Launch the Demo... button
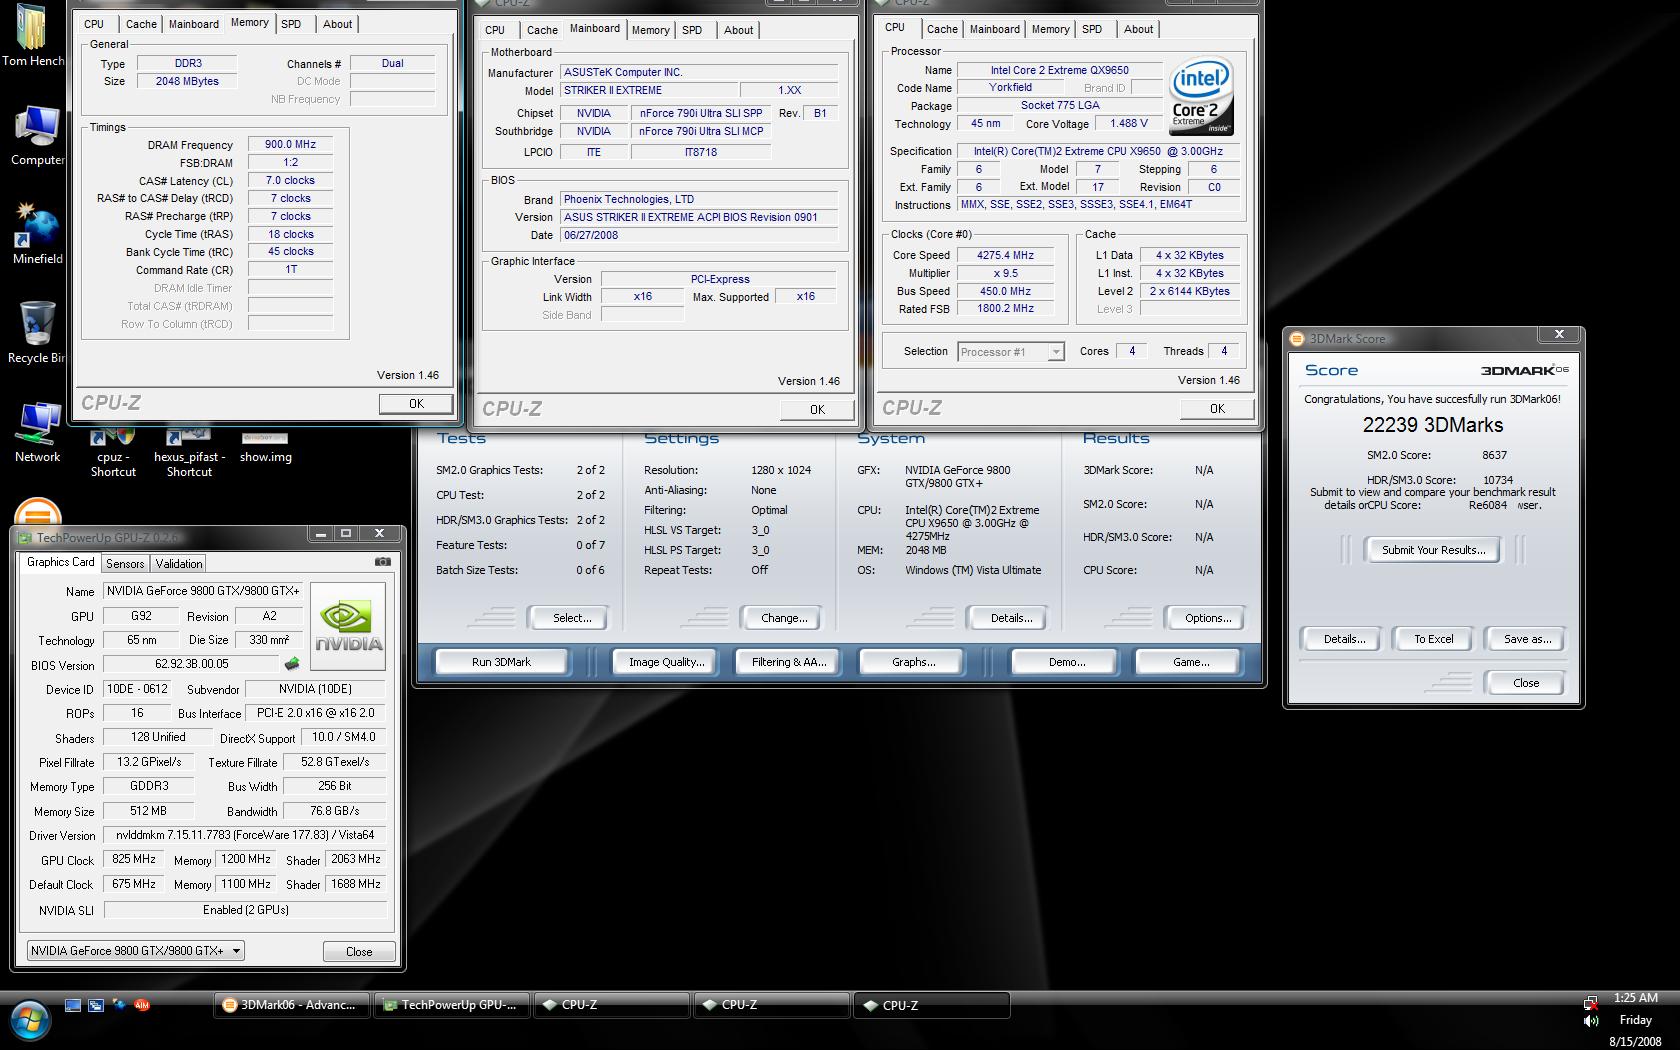The height and width of the screenshot is (1050, 1680). tap(1066, 662)
